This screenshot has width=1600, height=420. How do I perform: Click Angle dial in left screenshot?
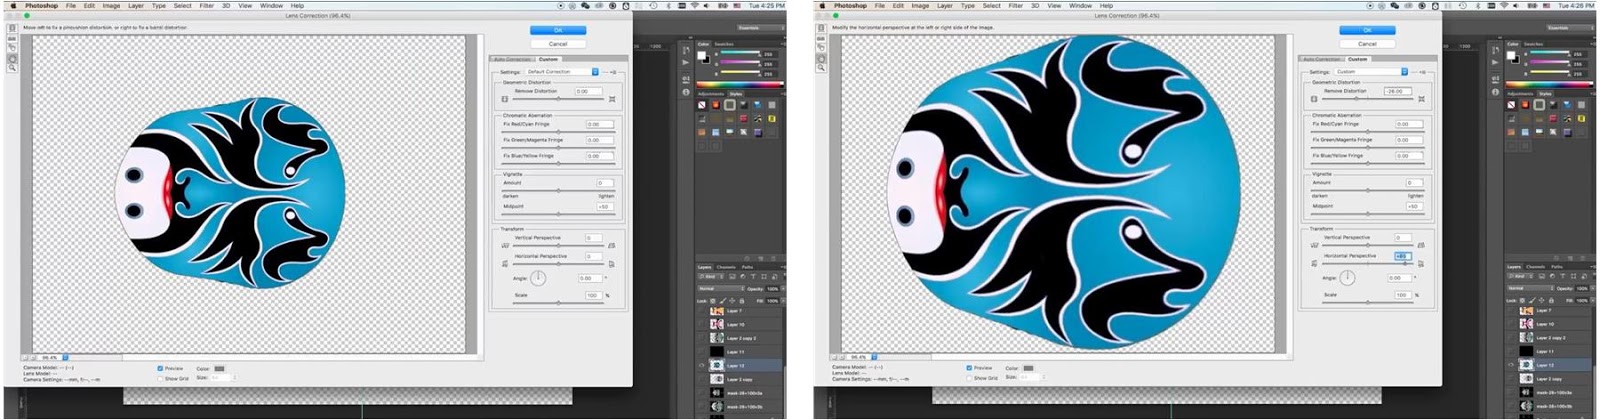[539, 278]
